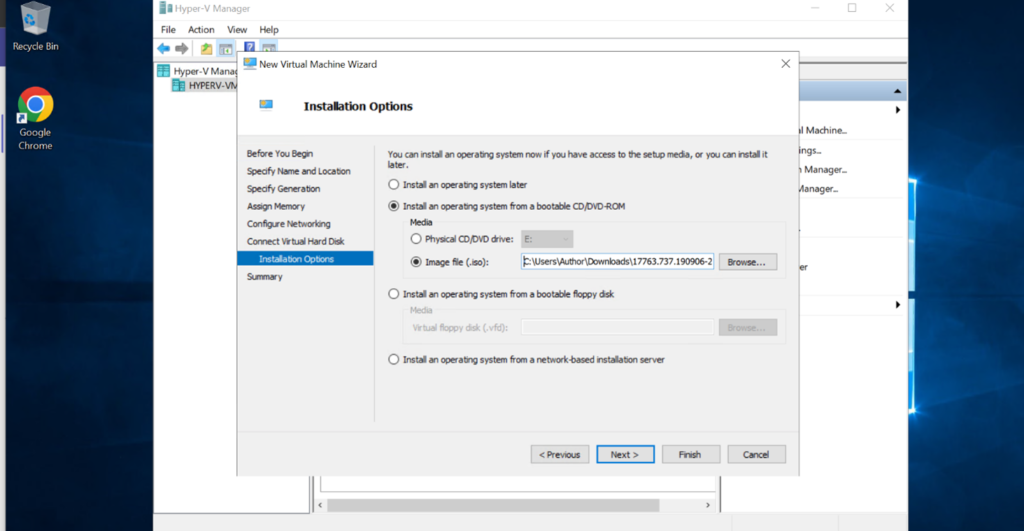Viewport: 1024px width, 531px height.
Task: Go to Before You Begin wizard step
Action: (x=280, y=153)
